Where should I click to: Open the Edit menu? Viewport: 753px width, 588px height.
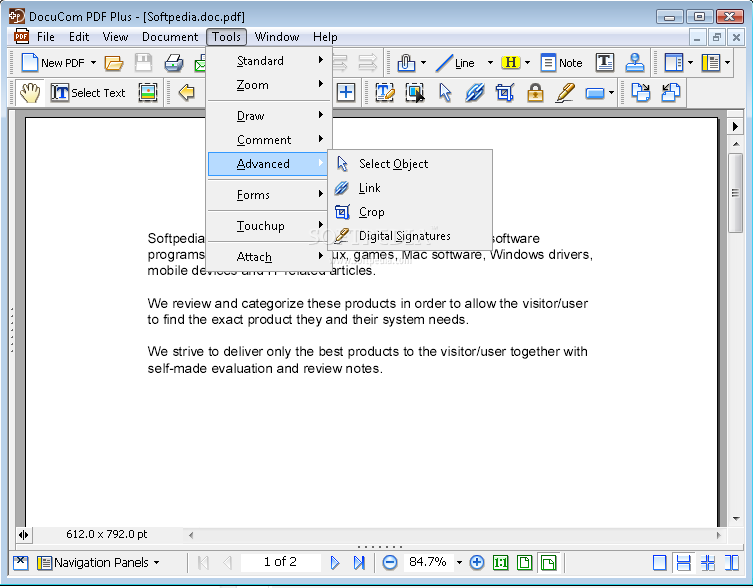[x=79, y=37]
